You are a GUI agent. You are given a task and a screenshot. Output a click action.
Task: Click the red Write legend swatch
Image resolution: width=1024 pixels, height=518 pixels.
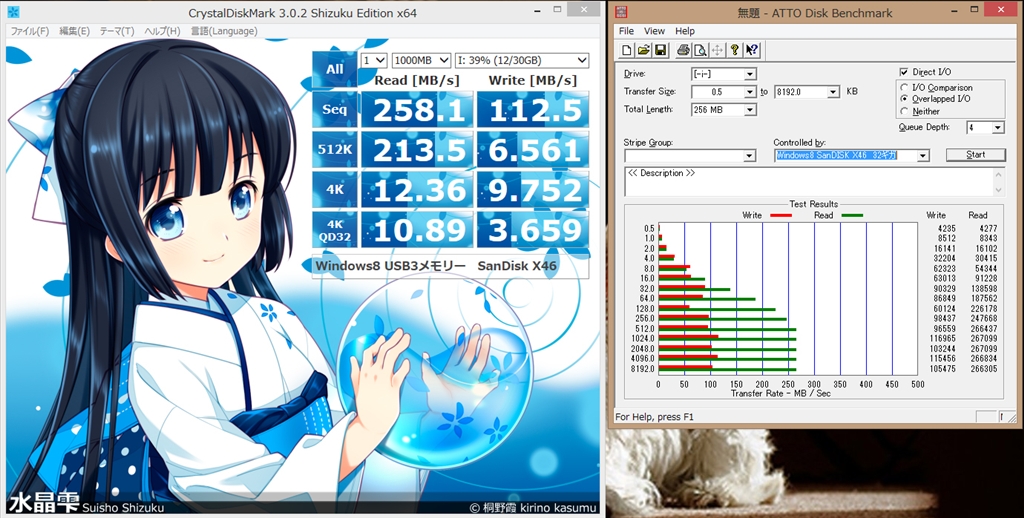[781, 215]
